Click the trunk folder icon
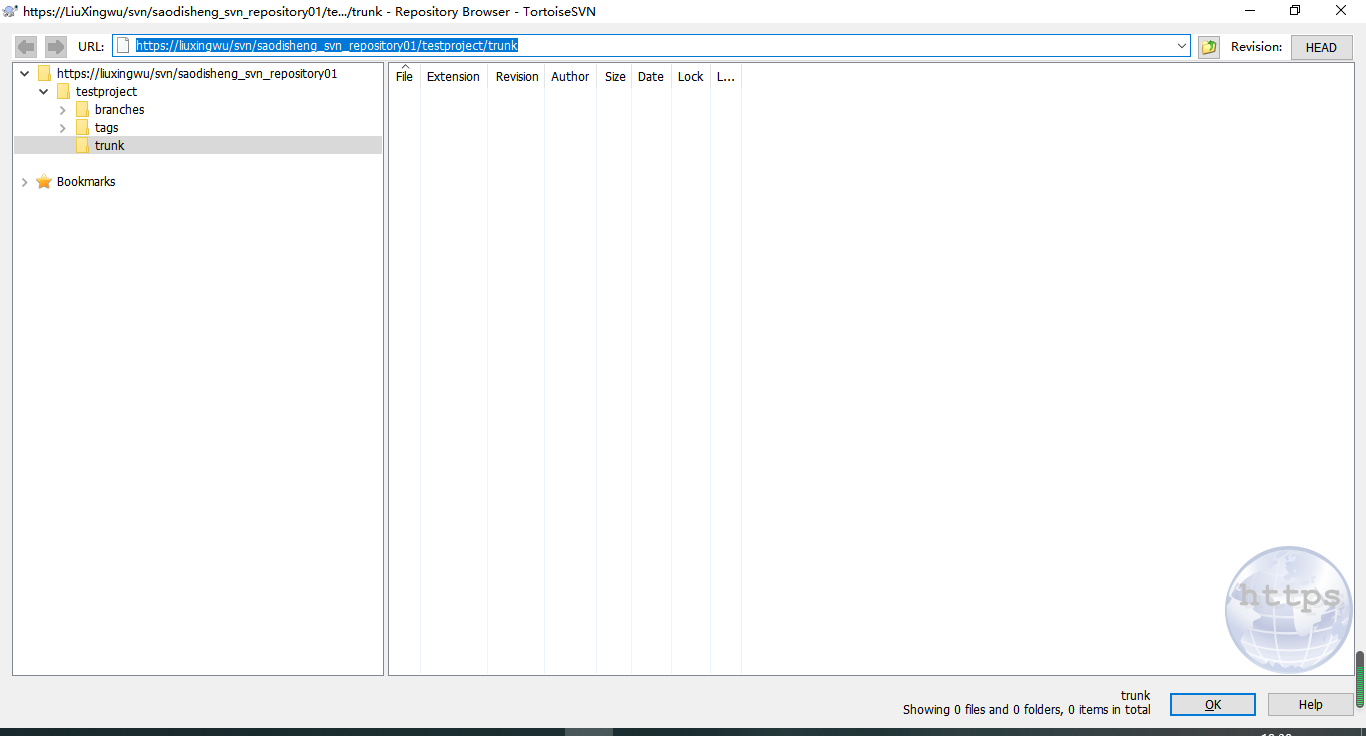 tap(82, 146)
